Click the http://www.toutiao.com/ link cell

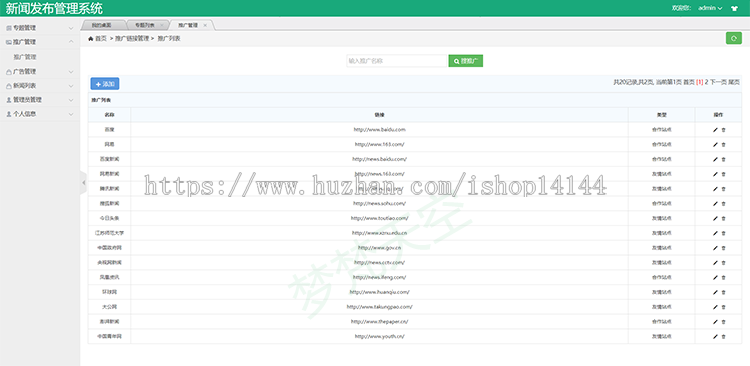coord(379,219)
